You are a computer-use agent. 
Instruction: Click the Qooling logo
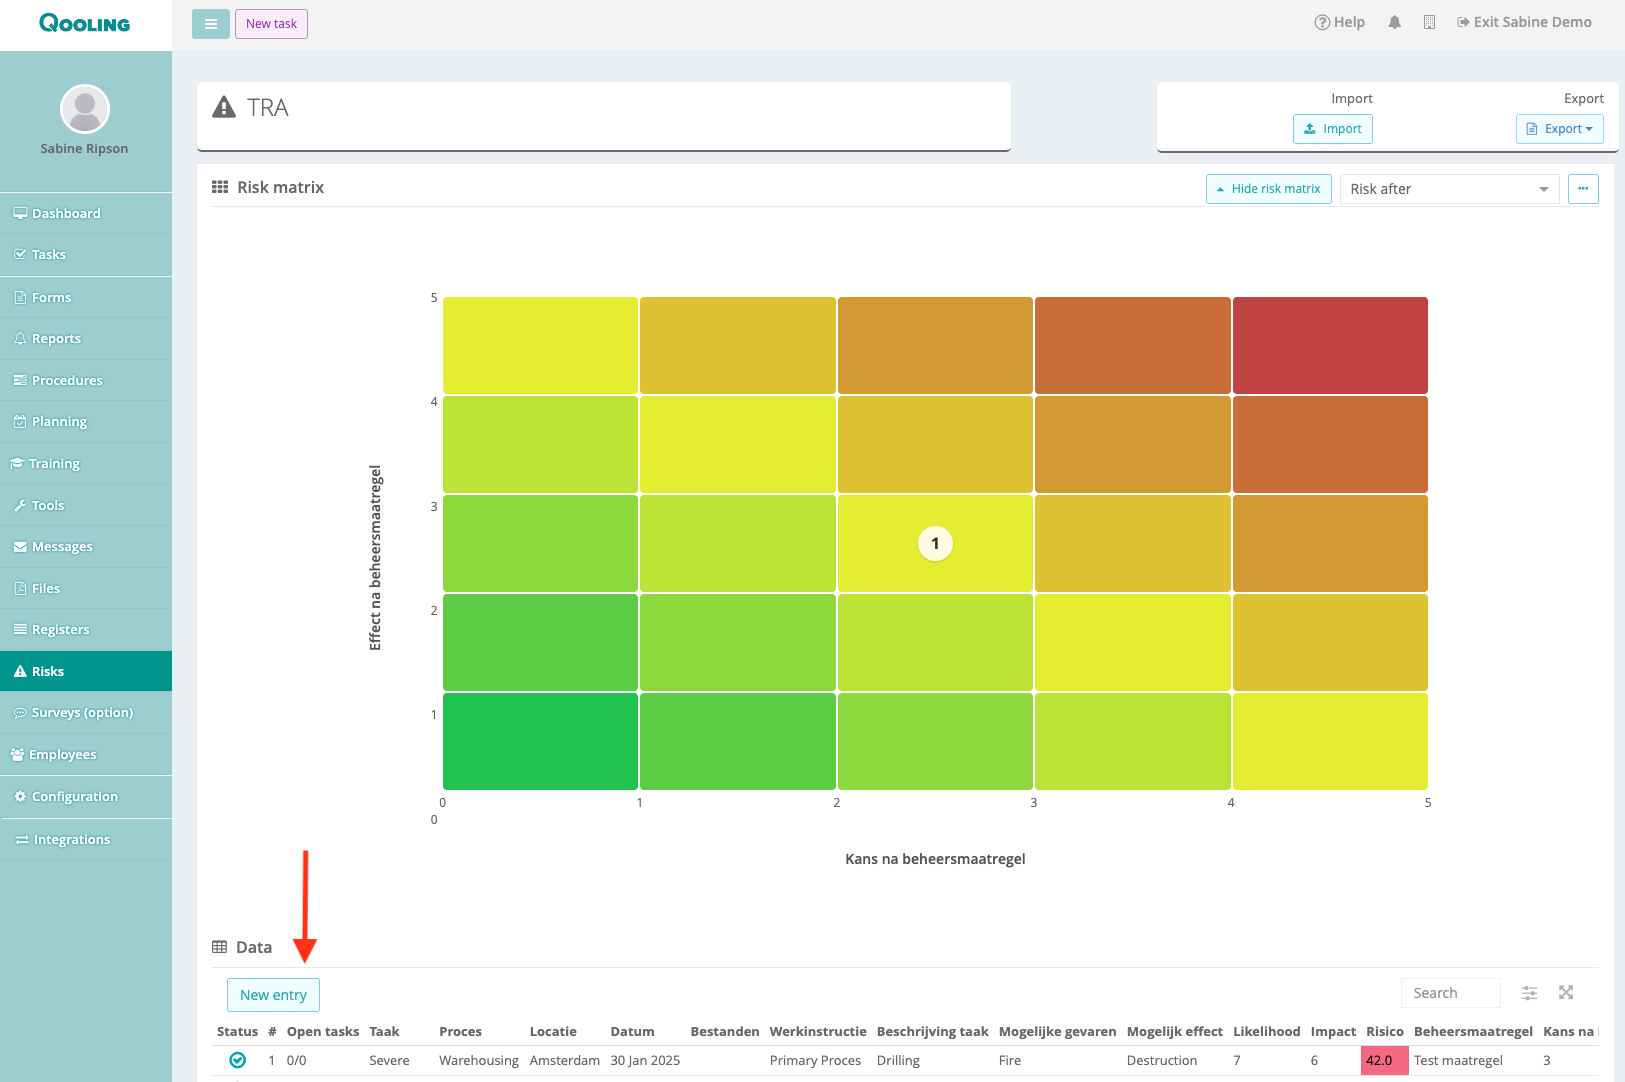click(x=85, y=23)
